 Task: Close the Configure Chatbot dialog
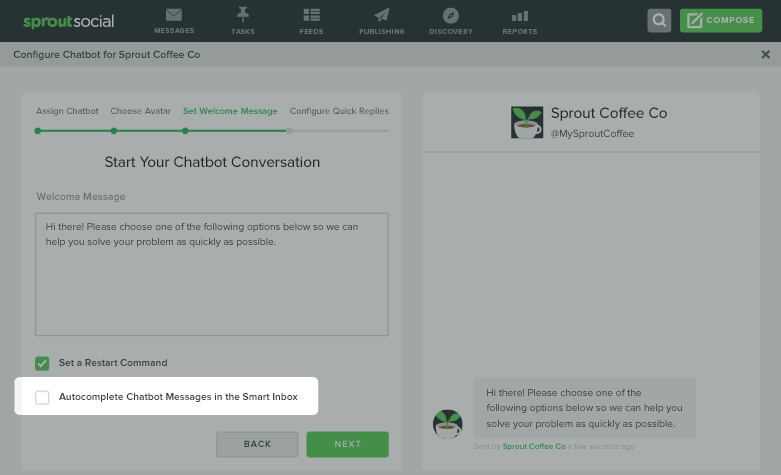(x=766, y=54)
